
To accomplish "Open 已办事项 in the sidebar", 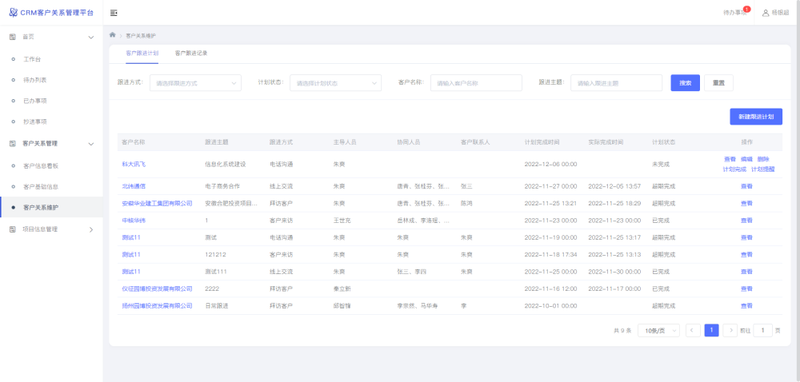I will [35, 101].
